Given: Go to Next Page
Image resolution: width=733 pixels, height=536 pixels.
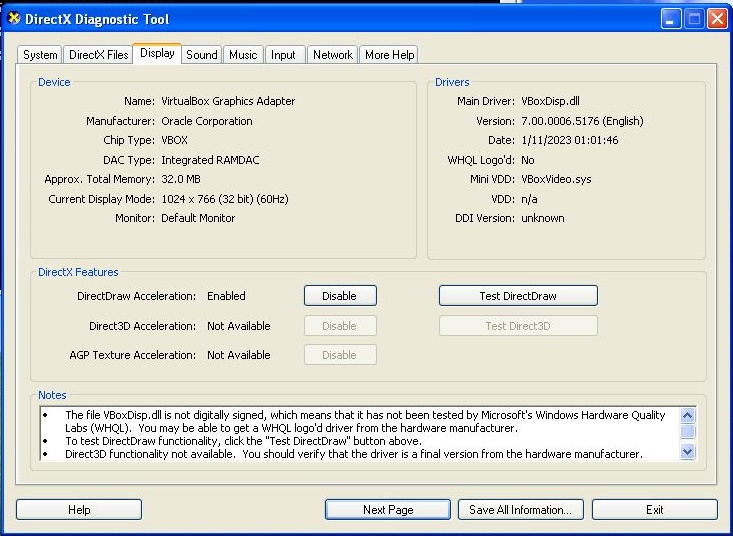Looking at the screenshot, I should (x=388, y=509).
